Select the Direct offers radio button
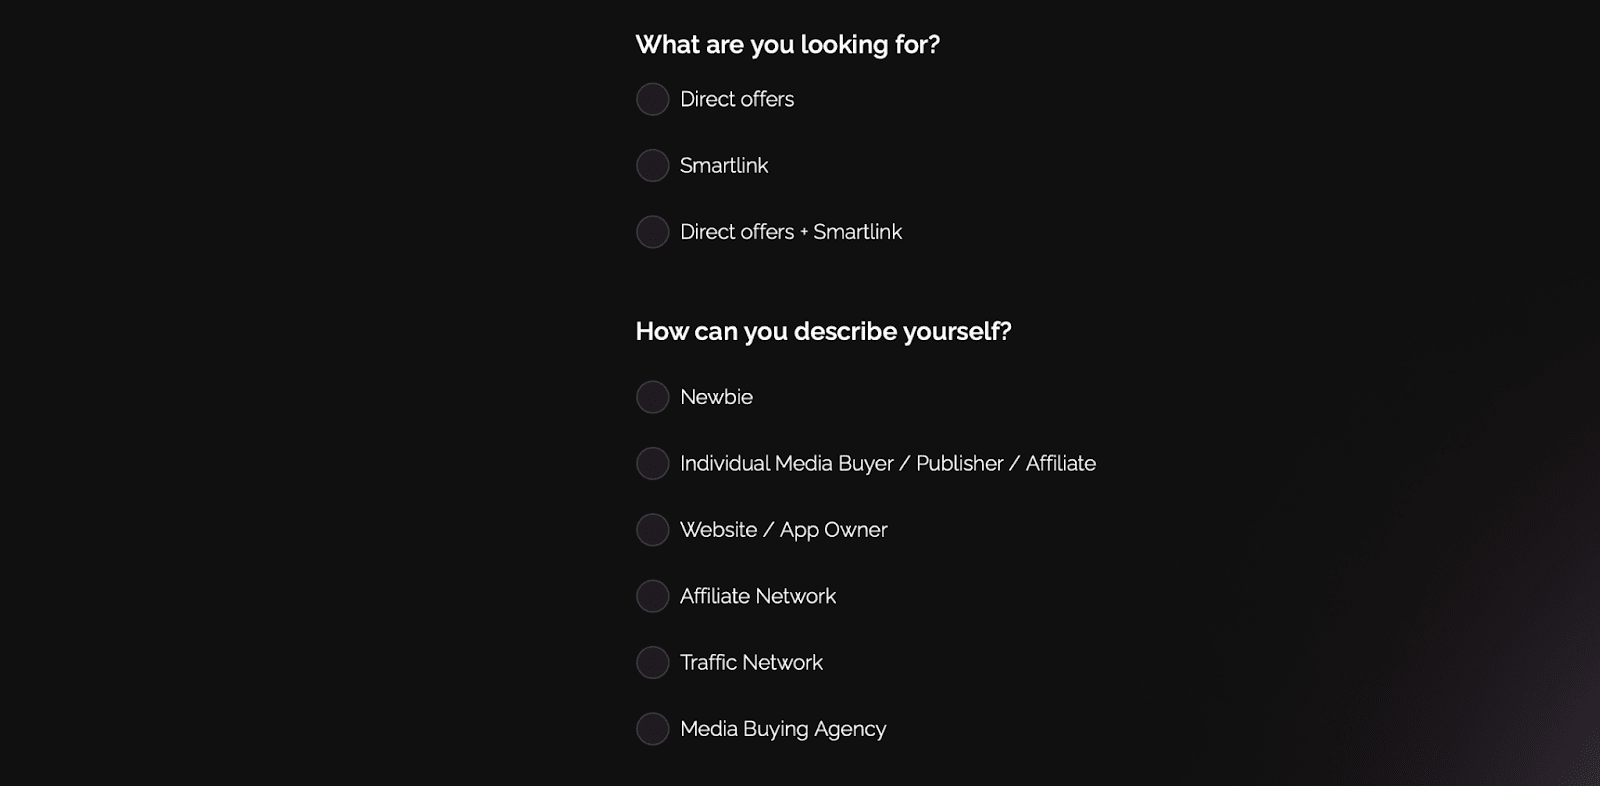1600x786 pixels. pyautogui.click(x=652, y=99)
